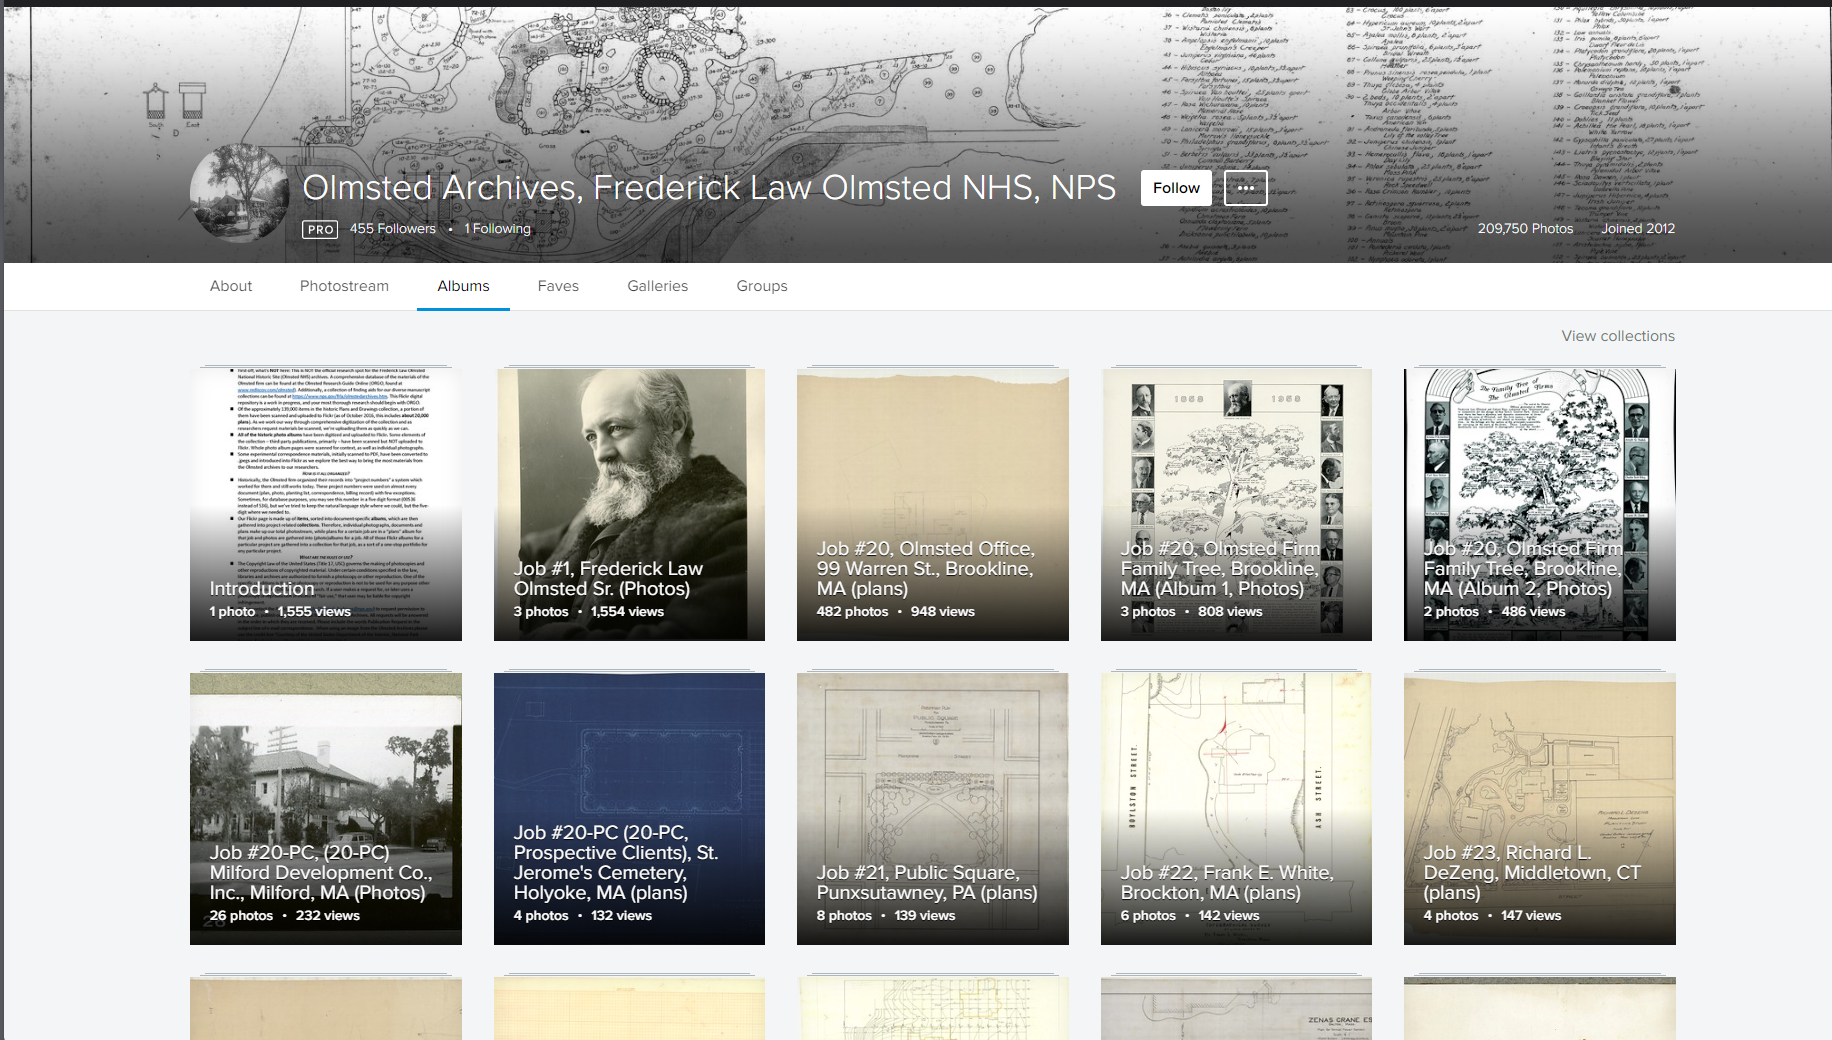Viewport: 1832px width, 1040px height.
Task: Open Job #1 Frederick Law Olmsted Sr. album
Action: click(x=629, y=505)
